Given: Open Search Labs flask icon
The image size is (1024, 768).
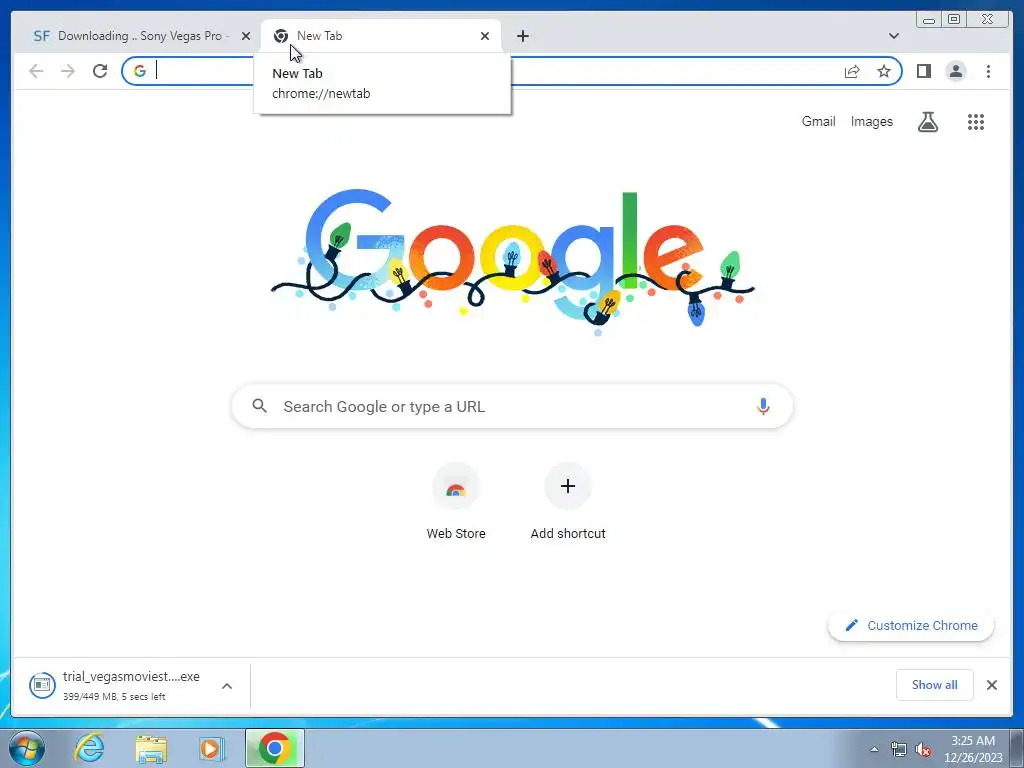Looking at the screenshot, I should click(x=927, y=121).
